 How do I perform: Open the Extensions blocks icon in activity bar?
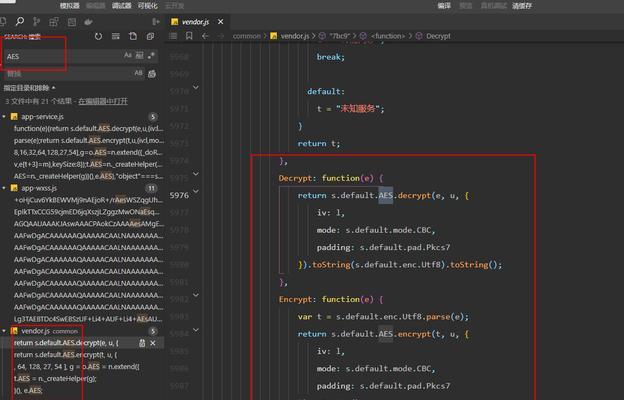(54, 22)
